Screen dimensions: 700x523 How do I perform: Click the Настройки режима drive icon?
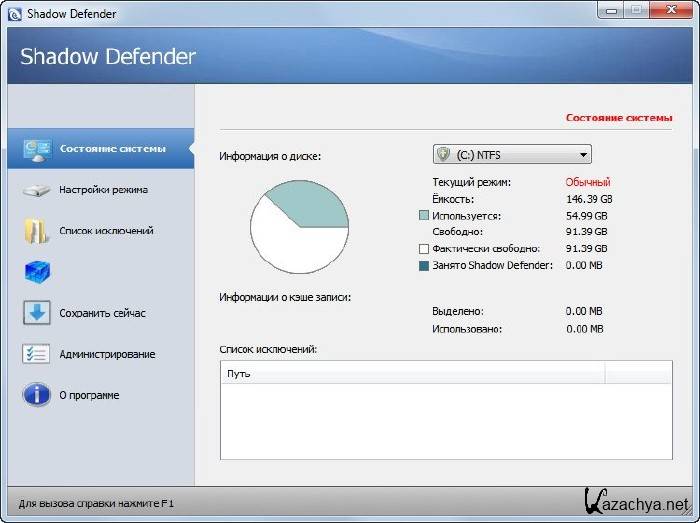click(x=37, y=190)
